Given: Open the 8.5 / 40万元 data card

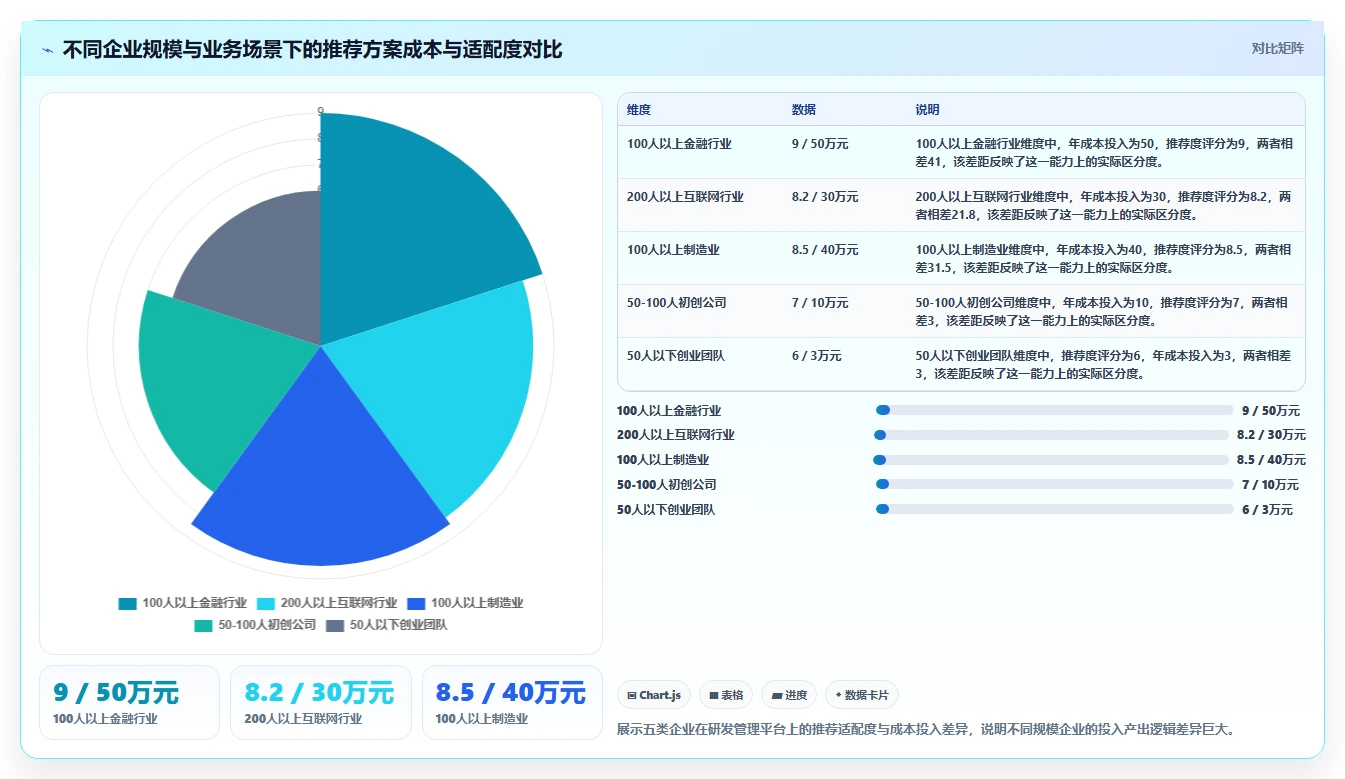Looking at the screenshot, I should (512, 702).
